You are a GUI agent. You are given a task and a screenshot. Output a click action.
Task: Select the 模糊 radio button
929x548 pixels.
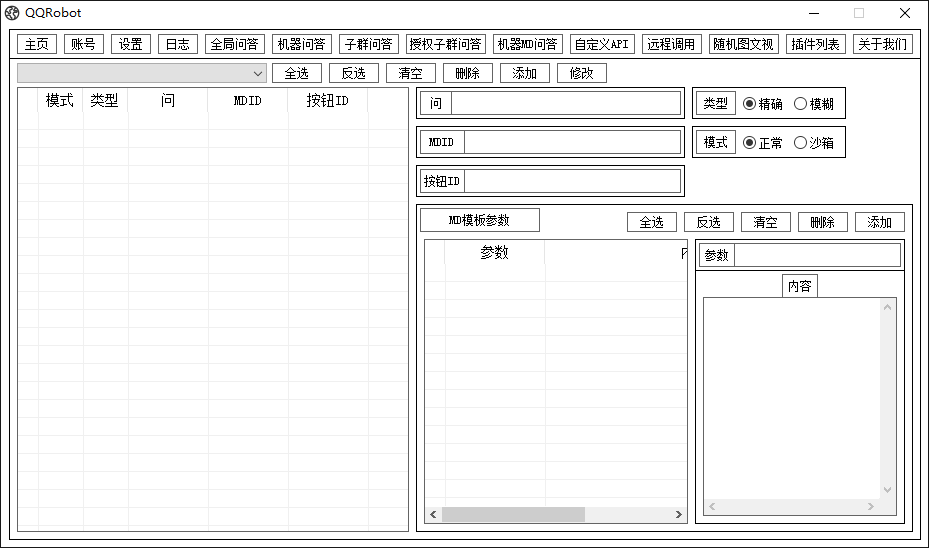click(x=800, y=104)
